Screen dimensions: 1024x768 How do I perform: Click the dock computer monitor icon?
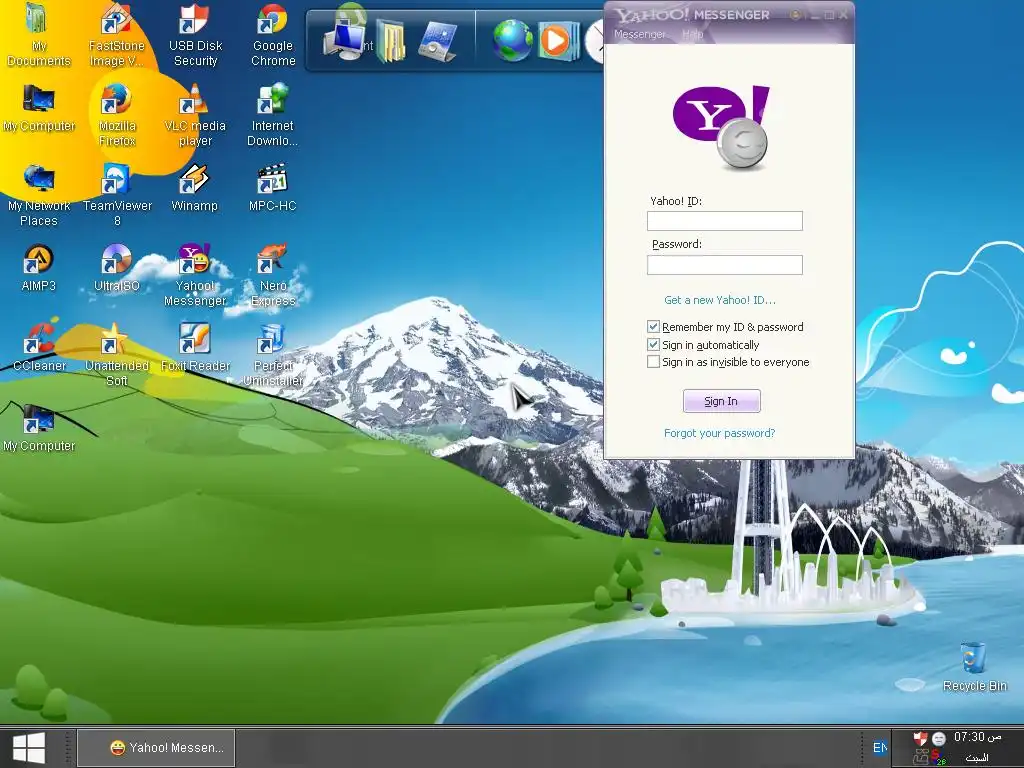point(345,40)
